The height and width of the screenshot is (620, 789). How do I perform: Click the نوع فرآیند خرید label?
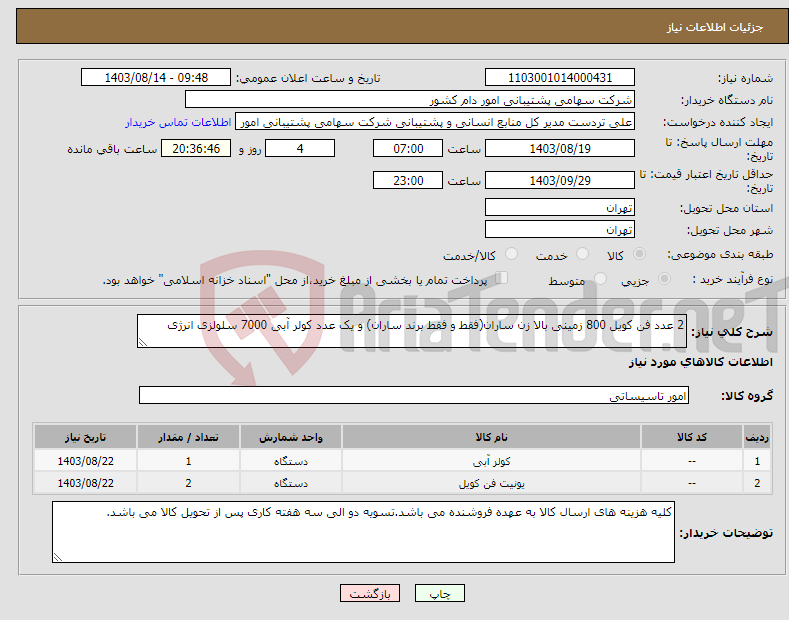[x=732, y=279]
